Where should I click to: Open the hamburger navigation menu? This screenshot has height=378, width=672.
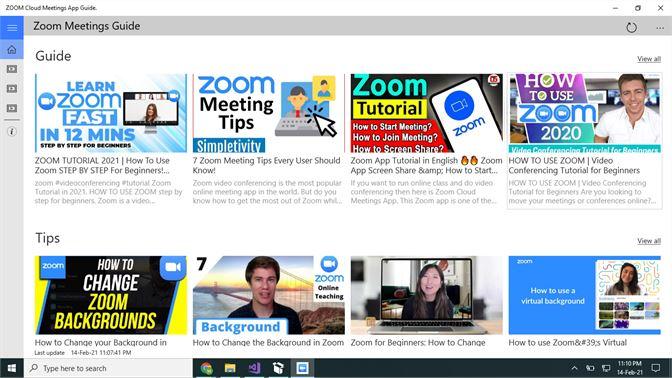pos(12,28)
